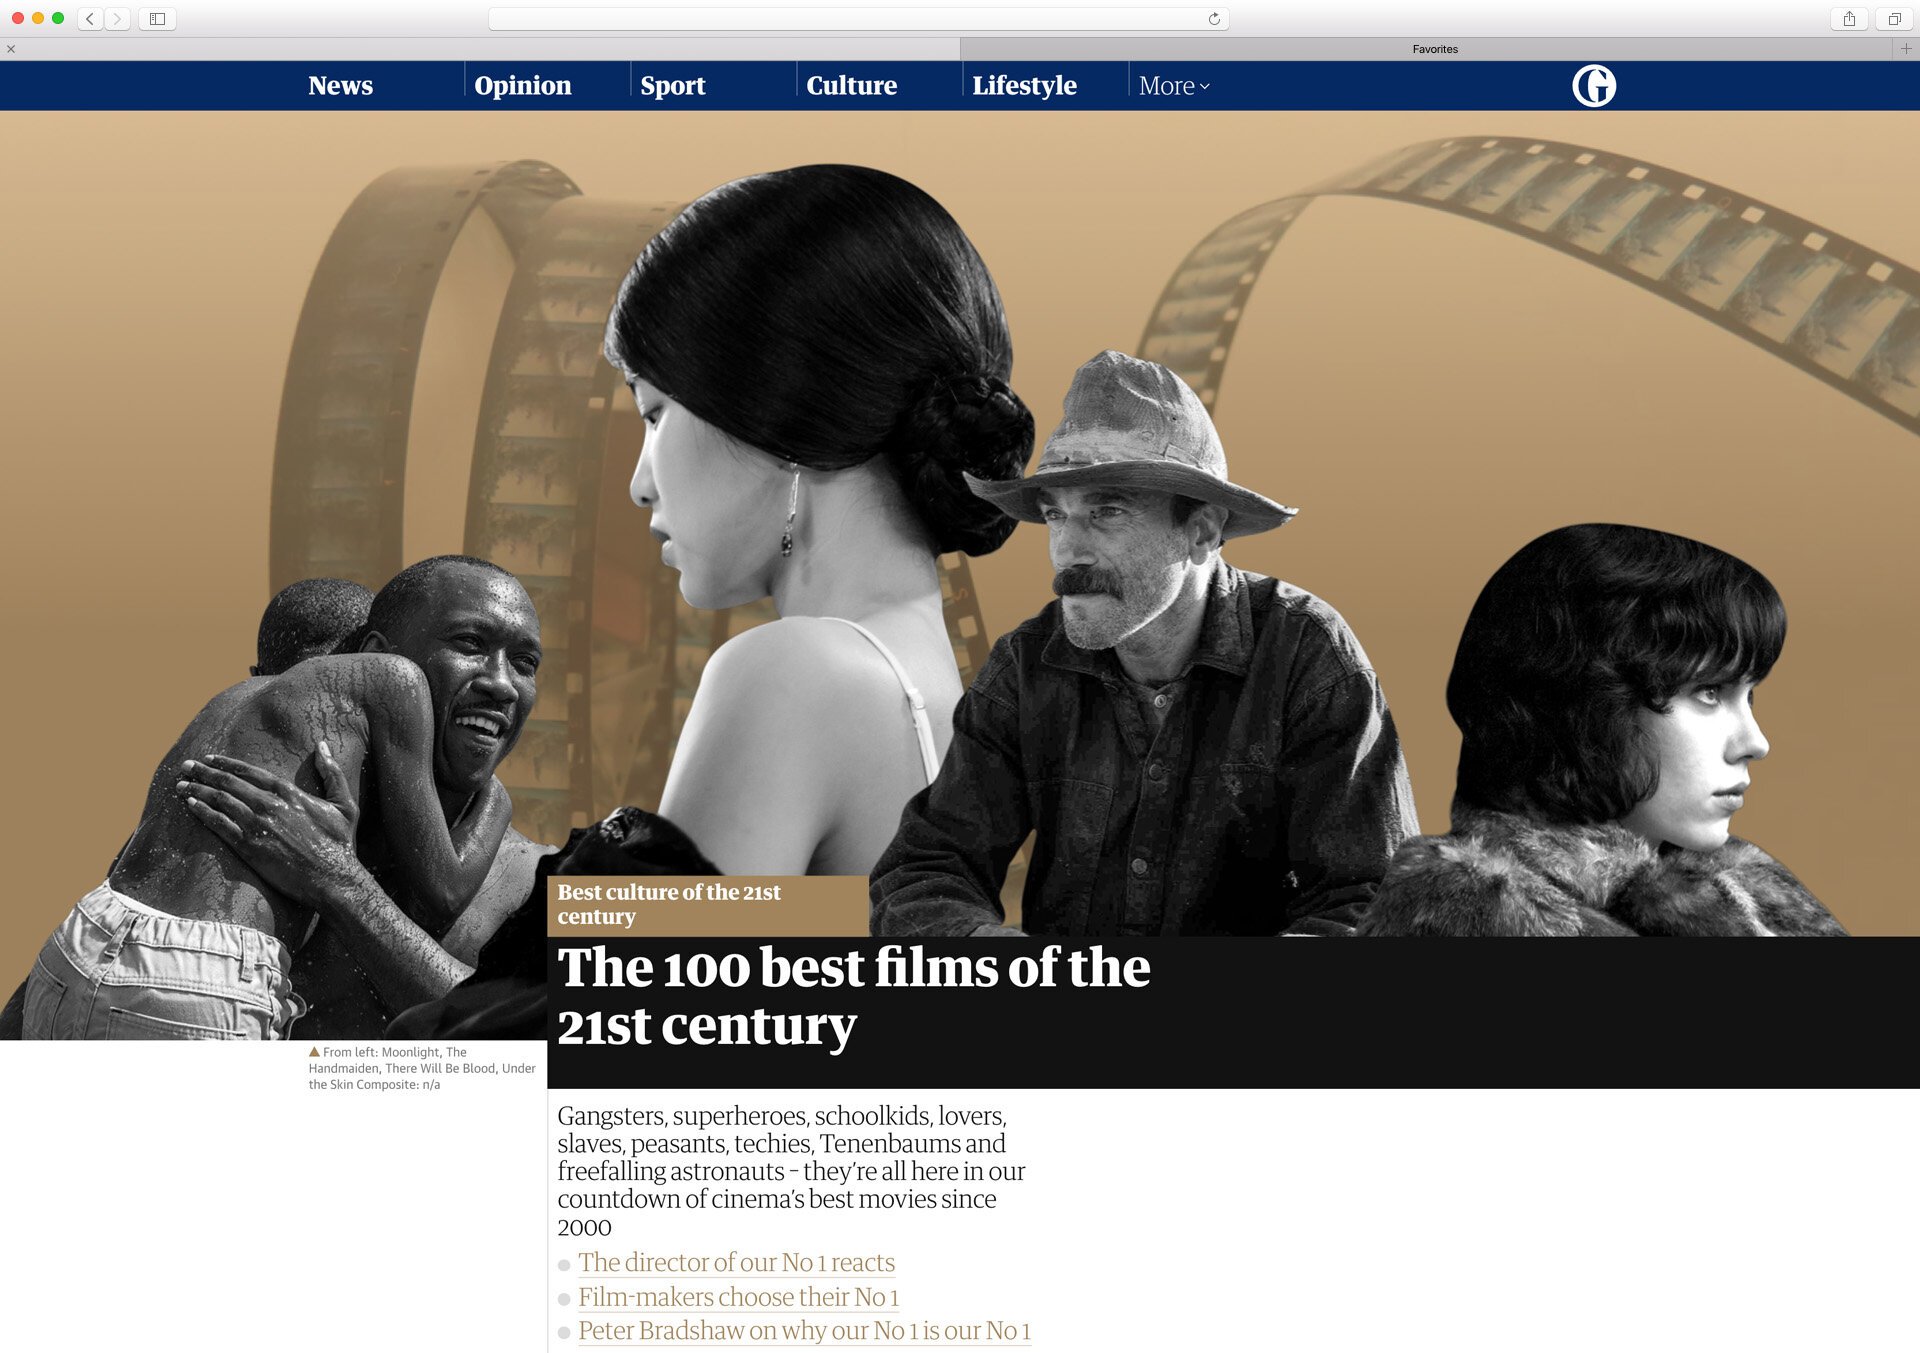The image size is (1920, 1353).
Task: Click the image caption triangle icon
Action: coord(314,1052)
